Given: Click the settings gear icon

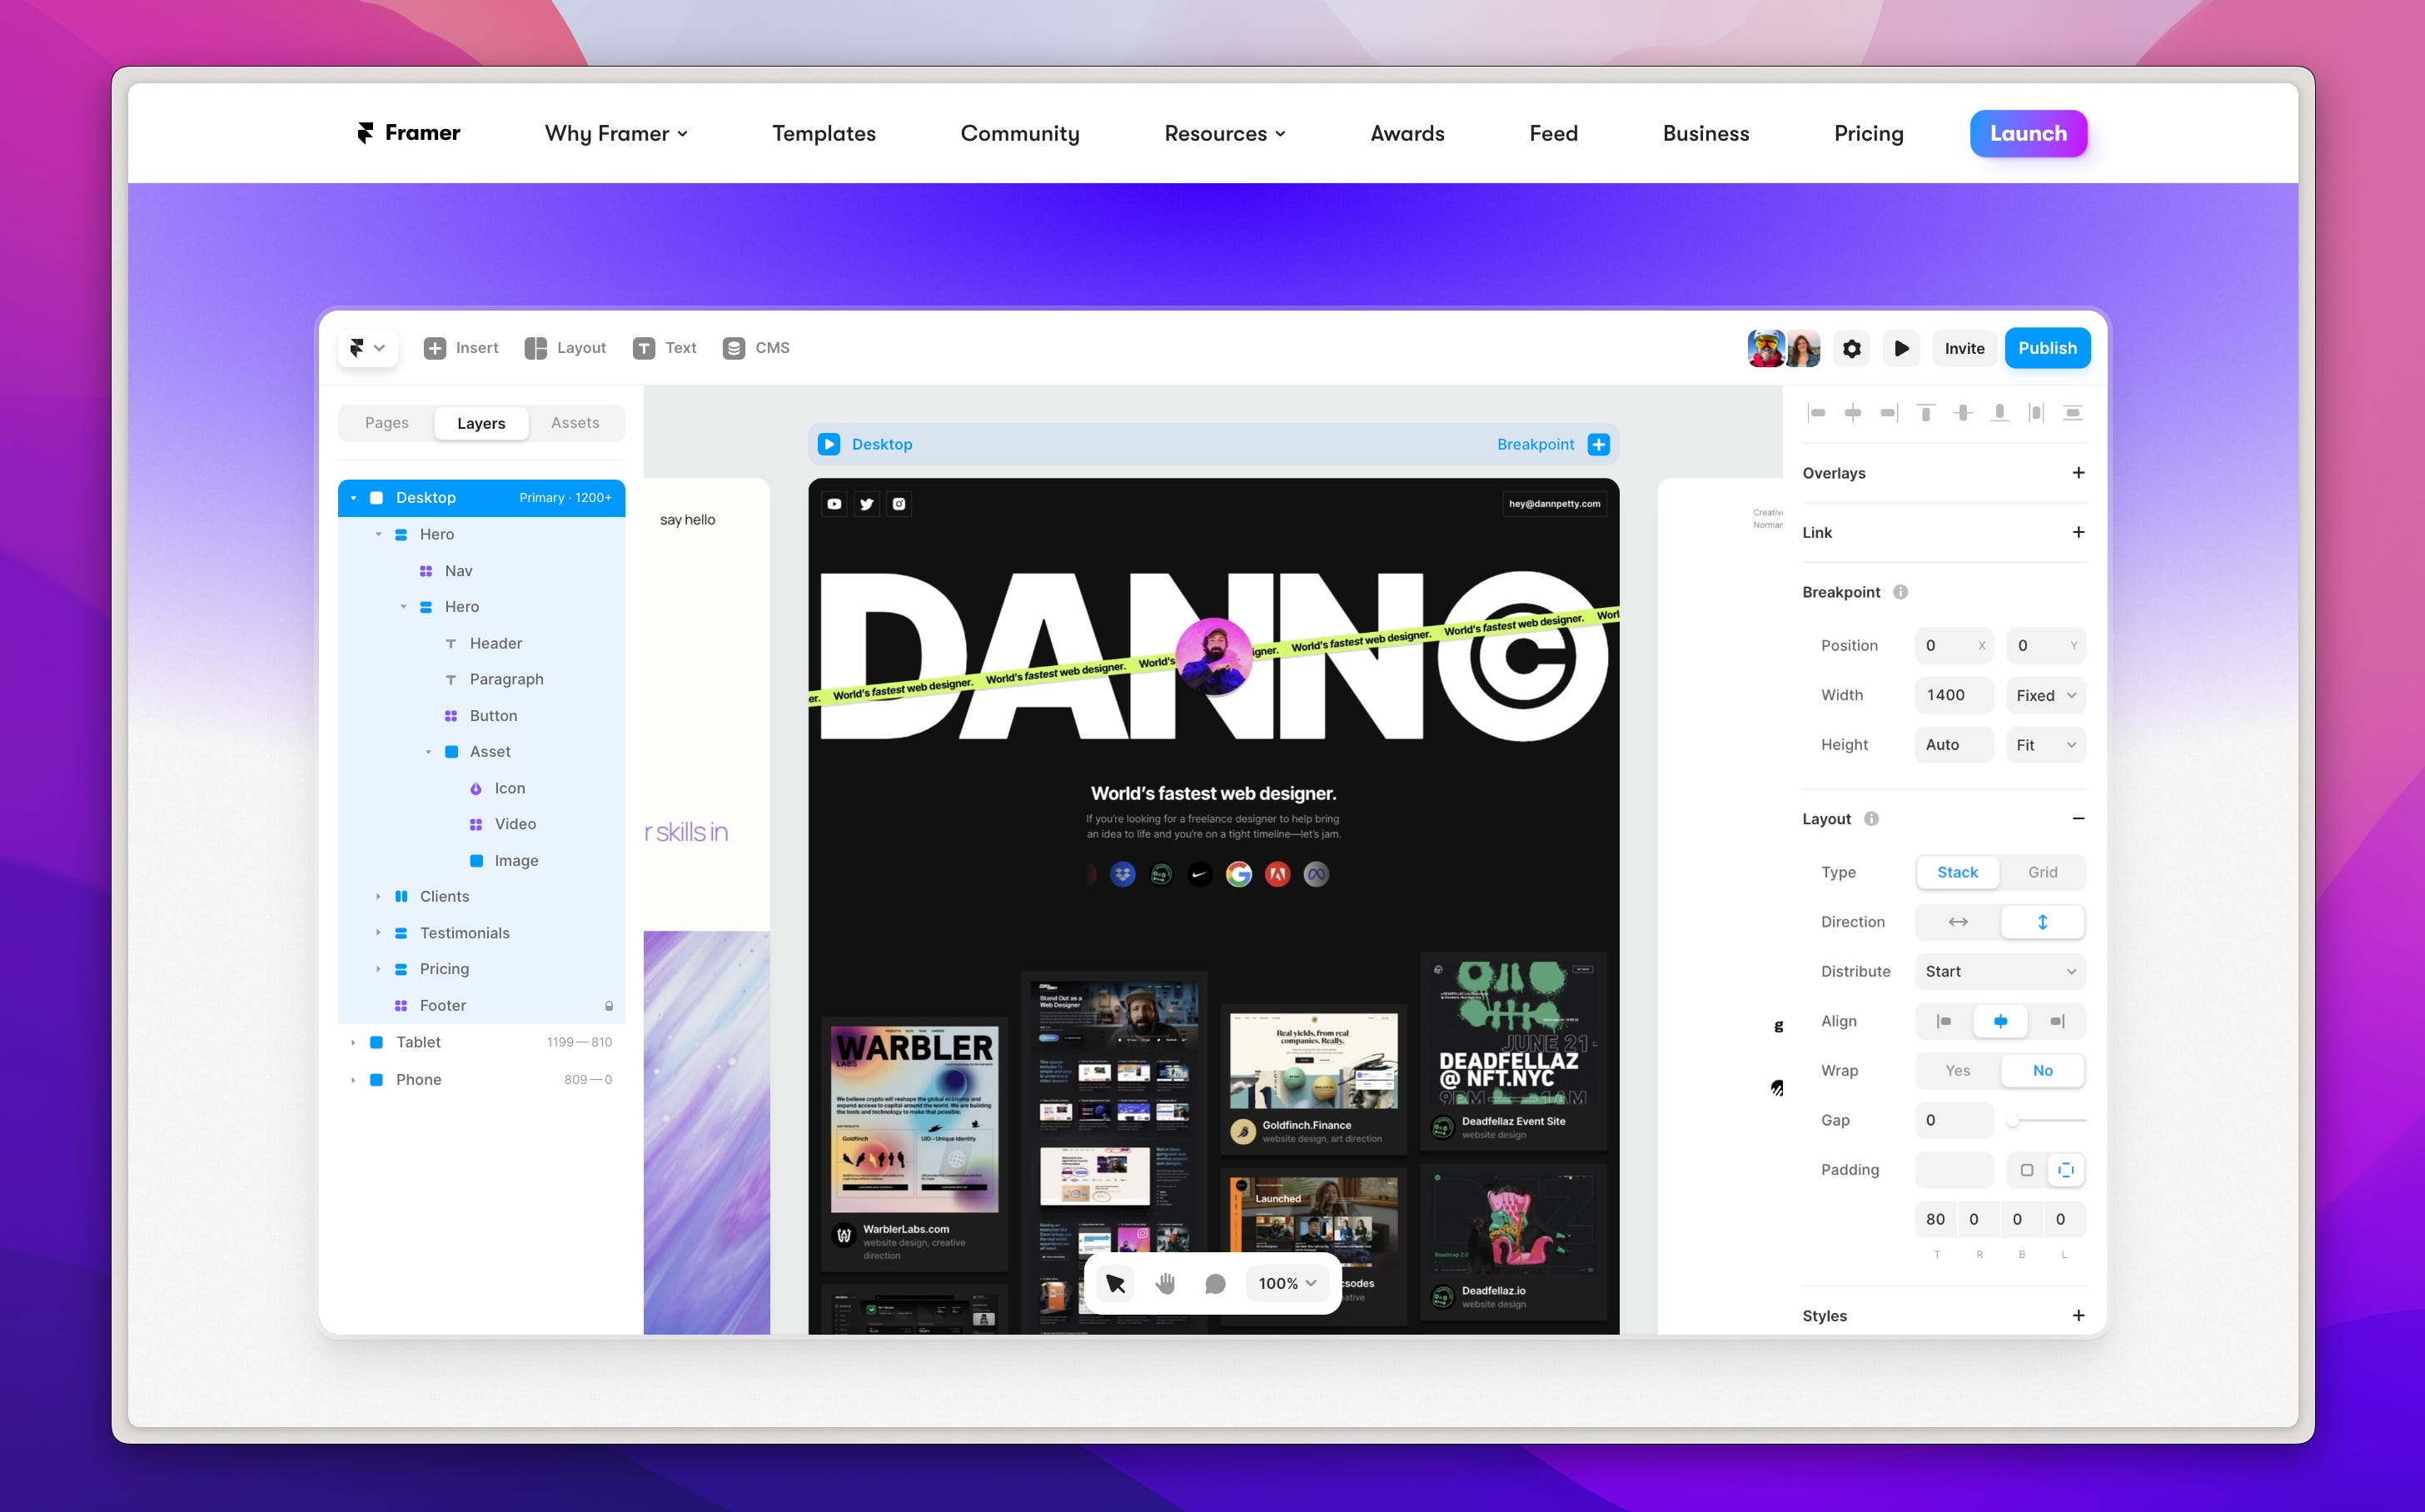Looking at the screenshot, I should point(1851,348).
